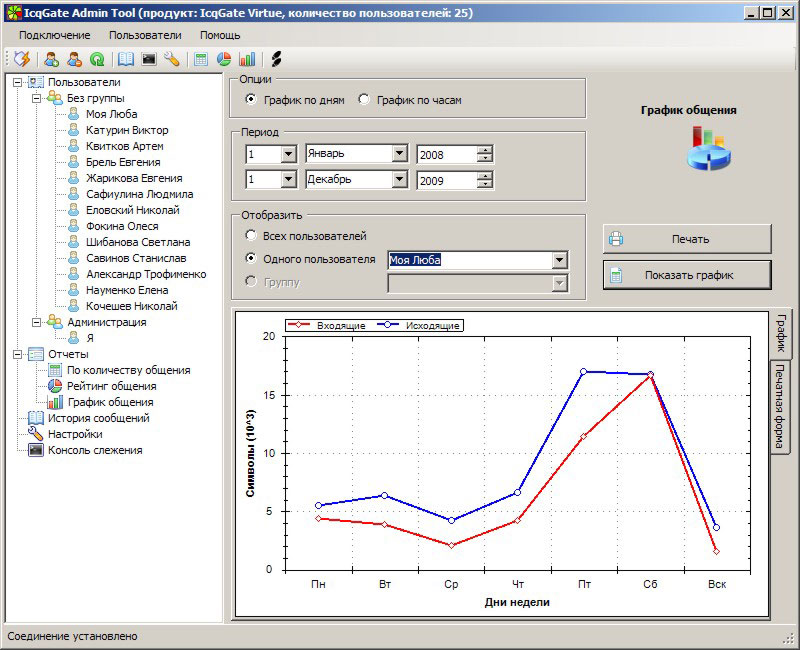This screenshot has width=800, height=650.
Task: Open the Помощь menu
Action: [x=220, y=35]
